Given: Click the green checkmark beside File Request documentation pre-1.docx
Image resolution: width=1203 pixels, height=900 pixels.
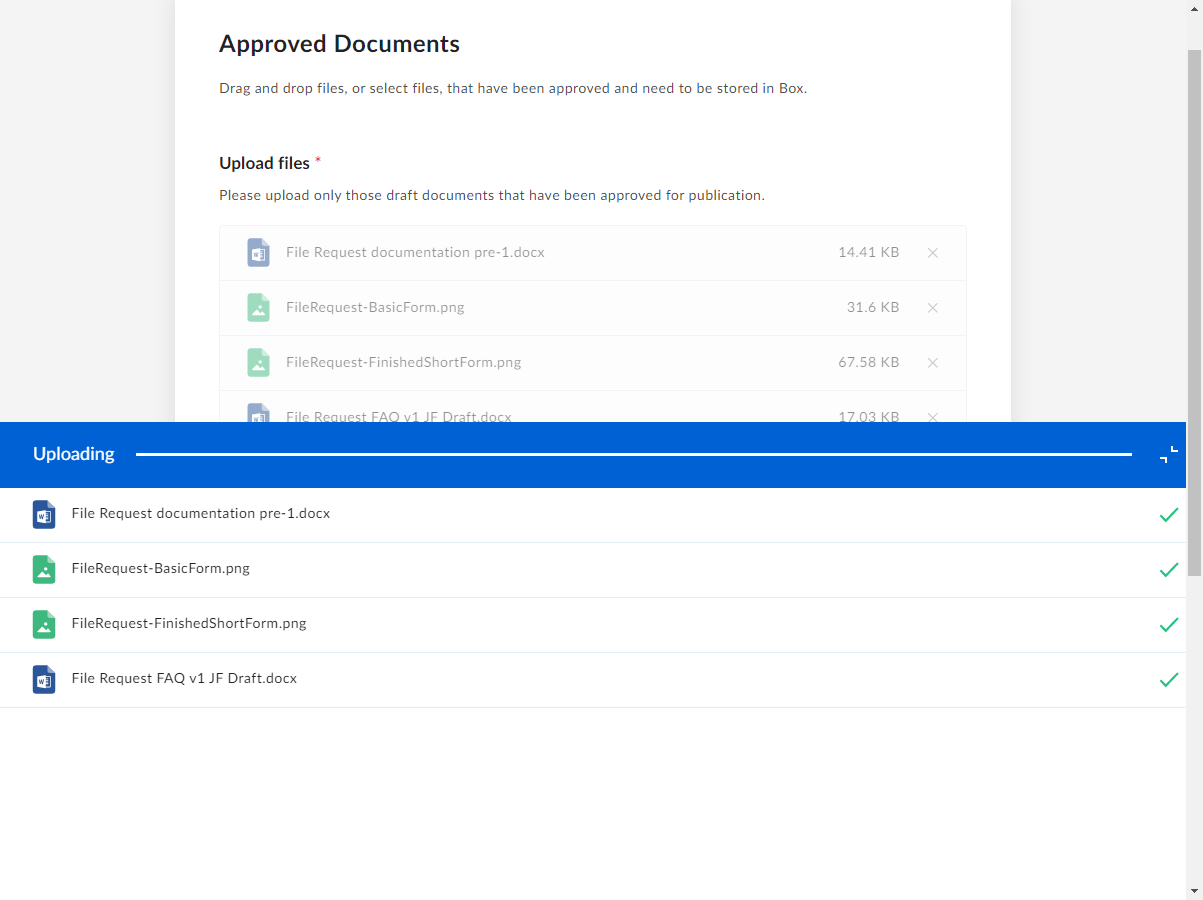Looking at the screenshot, I should pos(1169,514).
